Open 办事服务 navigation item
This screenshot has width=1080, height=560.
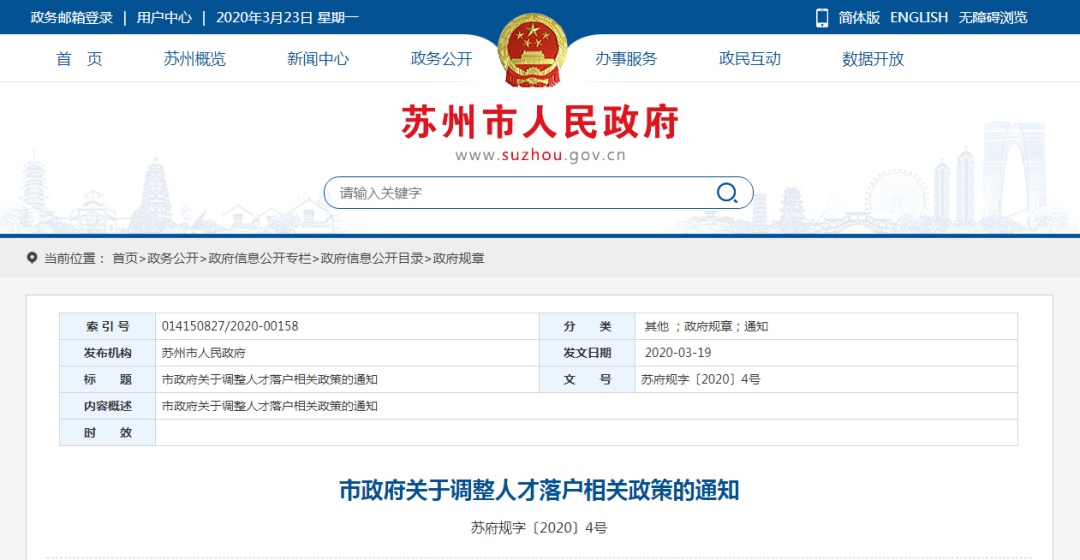pyautogui.click(x=626, y=59)
